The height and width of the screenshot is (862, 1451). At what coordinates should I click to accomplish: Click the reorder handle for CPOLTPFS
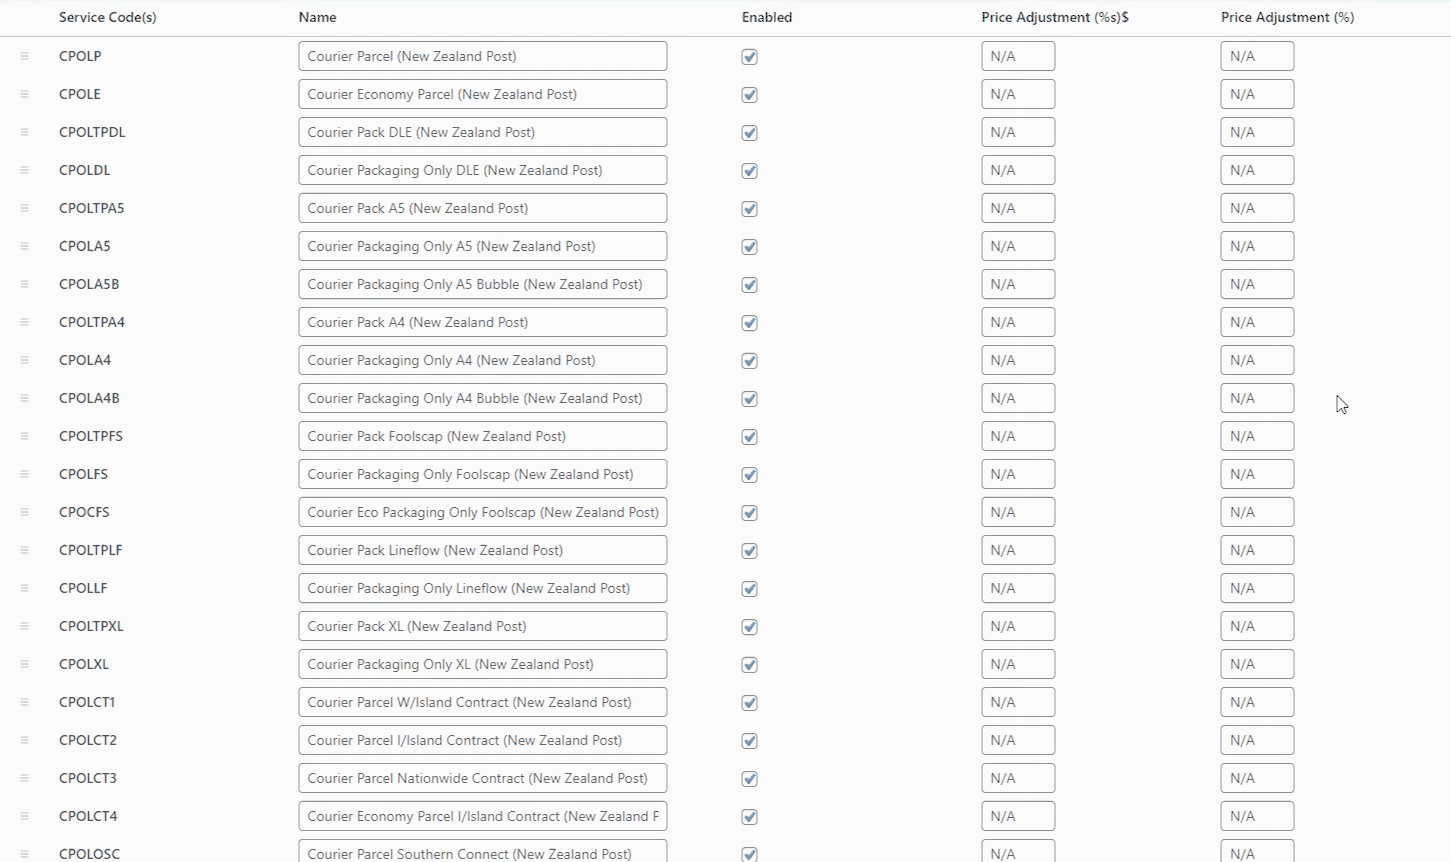pos(24,436)
